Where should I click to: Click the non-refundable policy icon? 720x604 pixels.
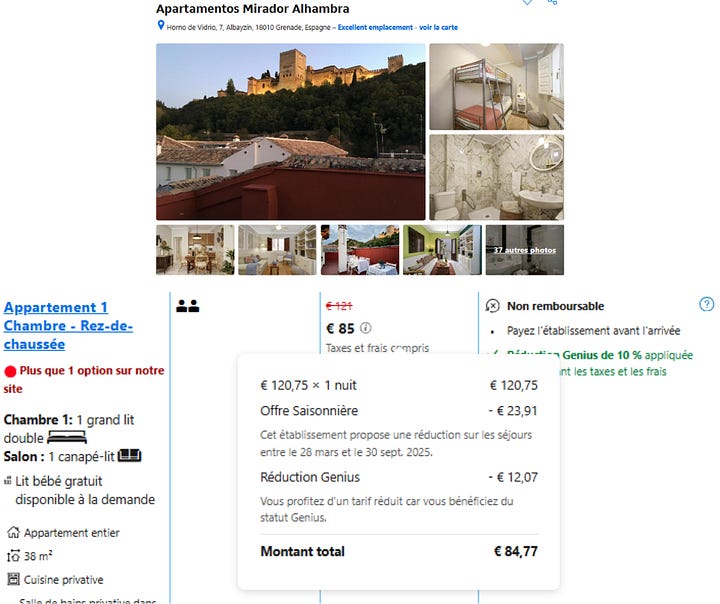pyautogui.click(x=492, y=306)
